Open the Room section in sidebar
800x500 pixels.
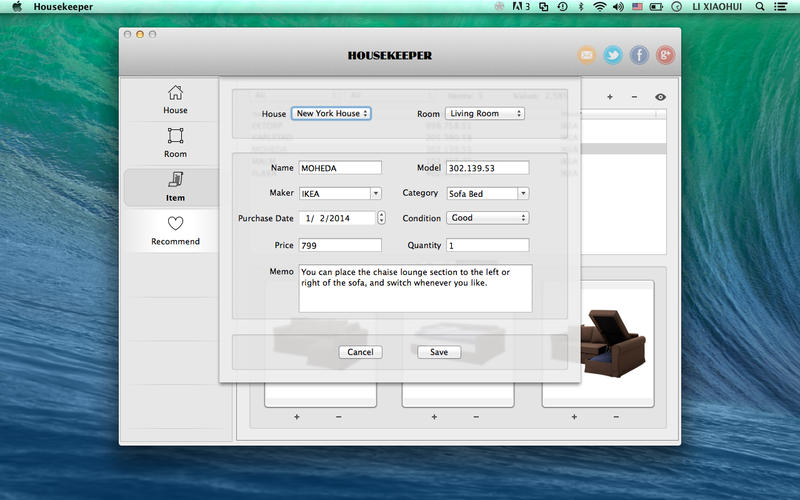click(x=175, y=143)
